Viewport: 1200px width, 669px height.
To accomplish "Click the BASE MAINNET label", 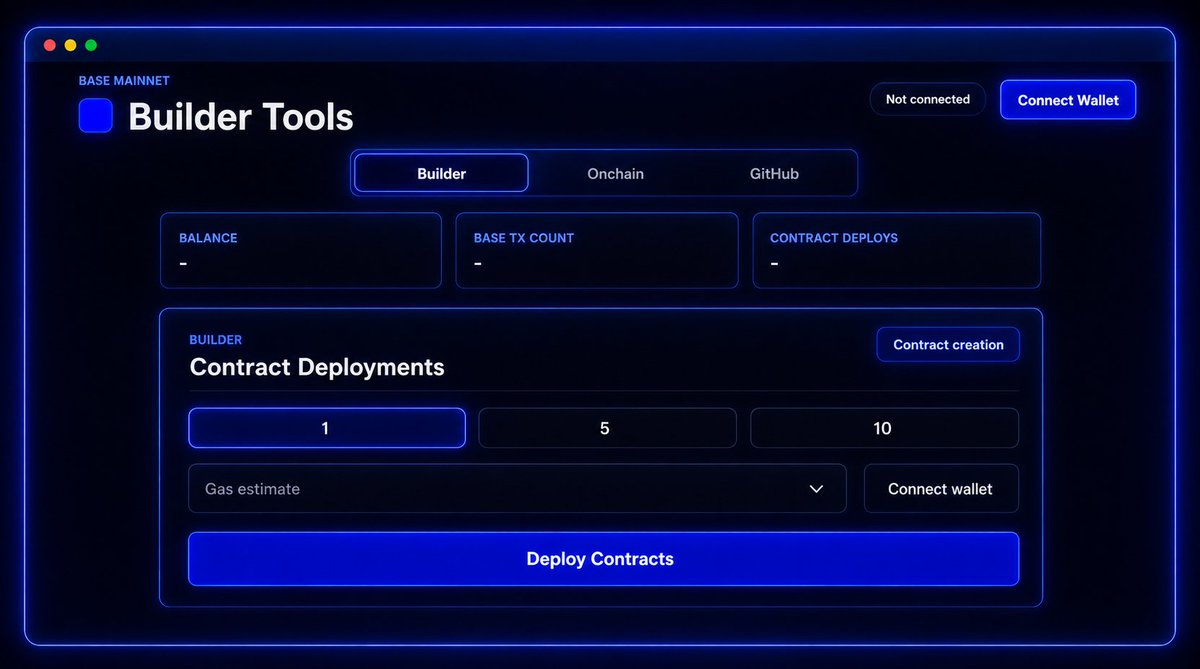I will (124, 80).
